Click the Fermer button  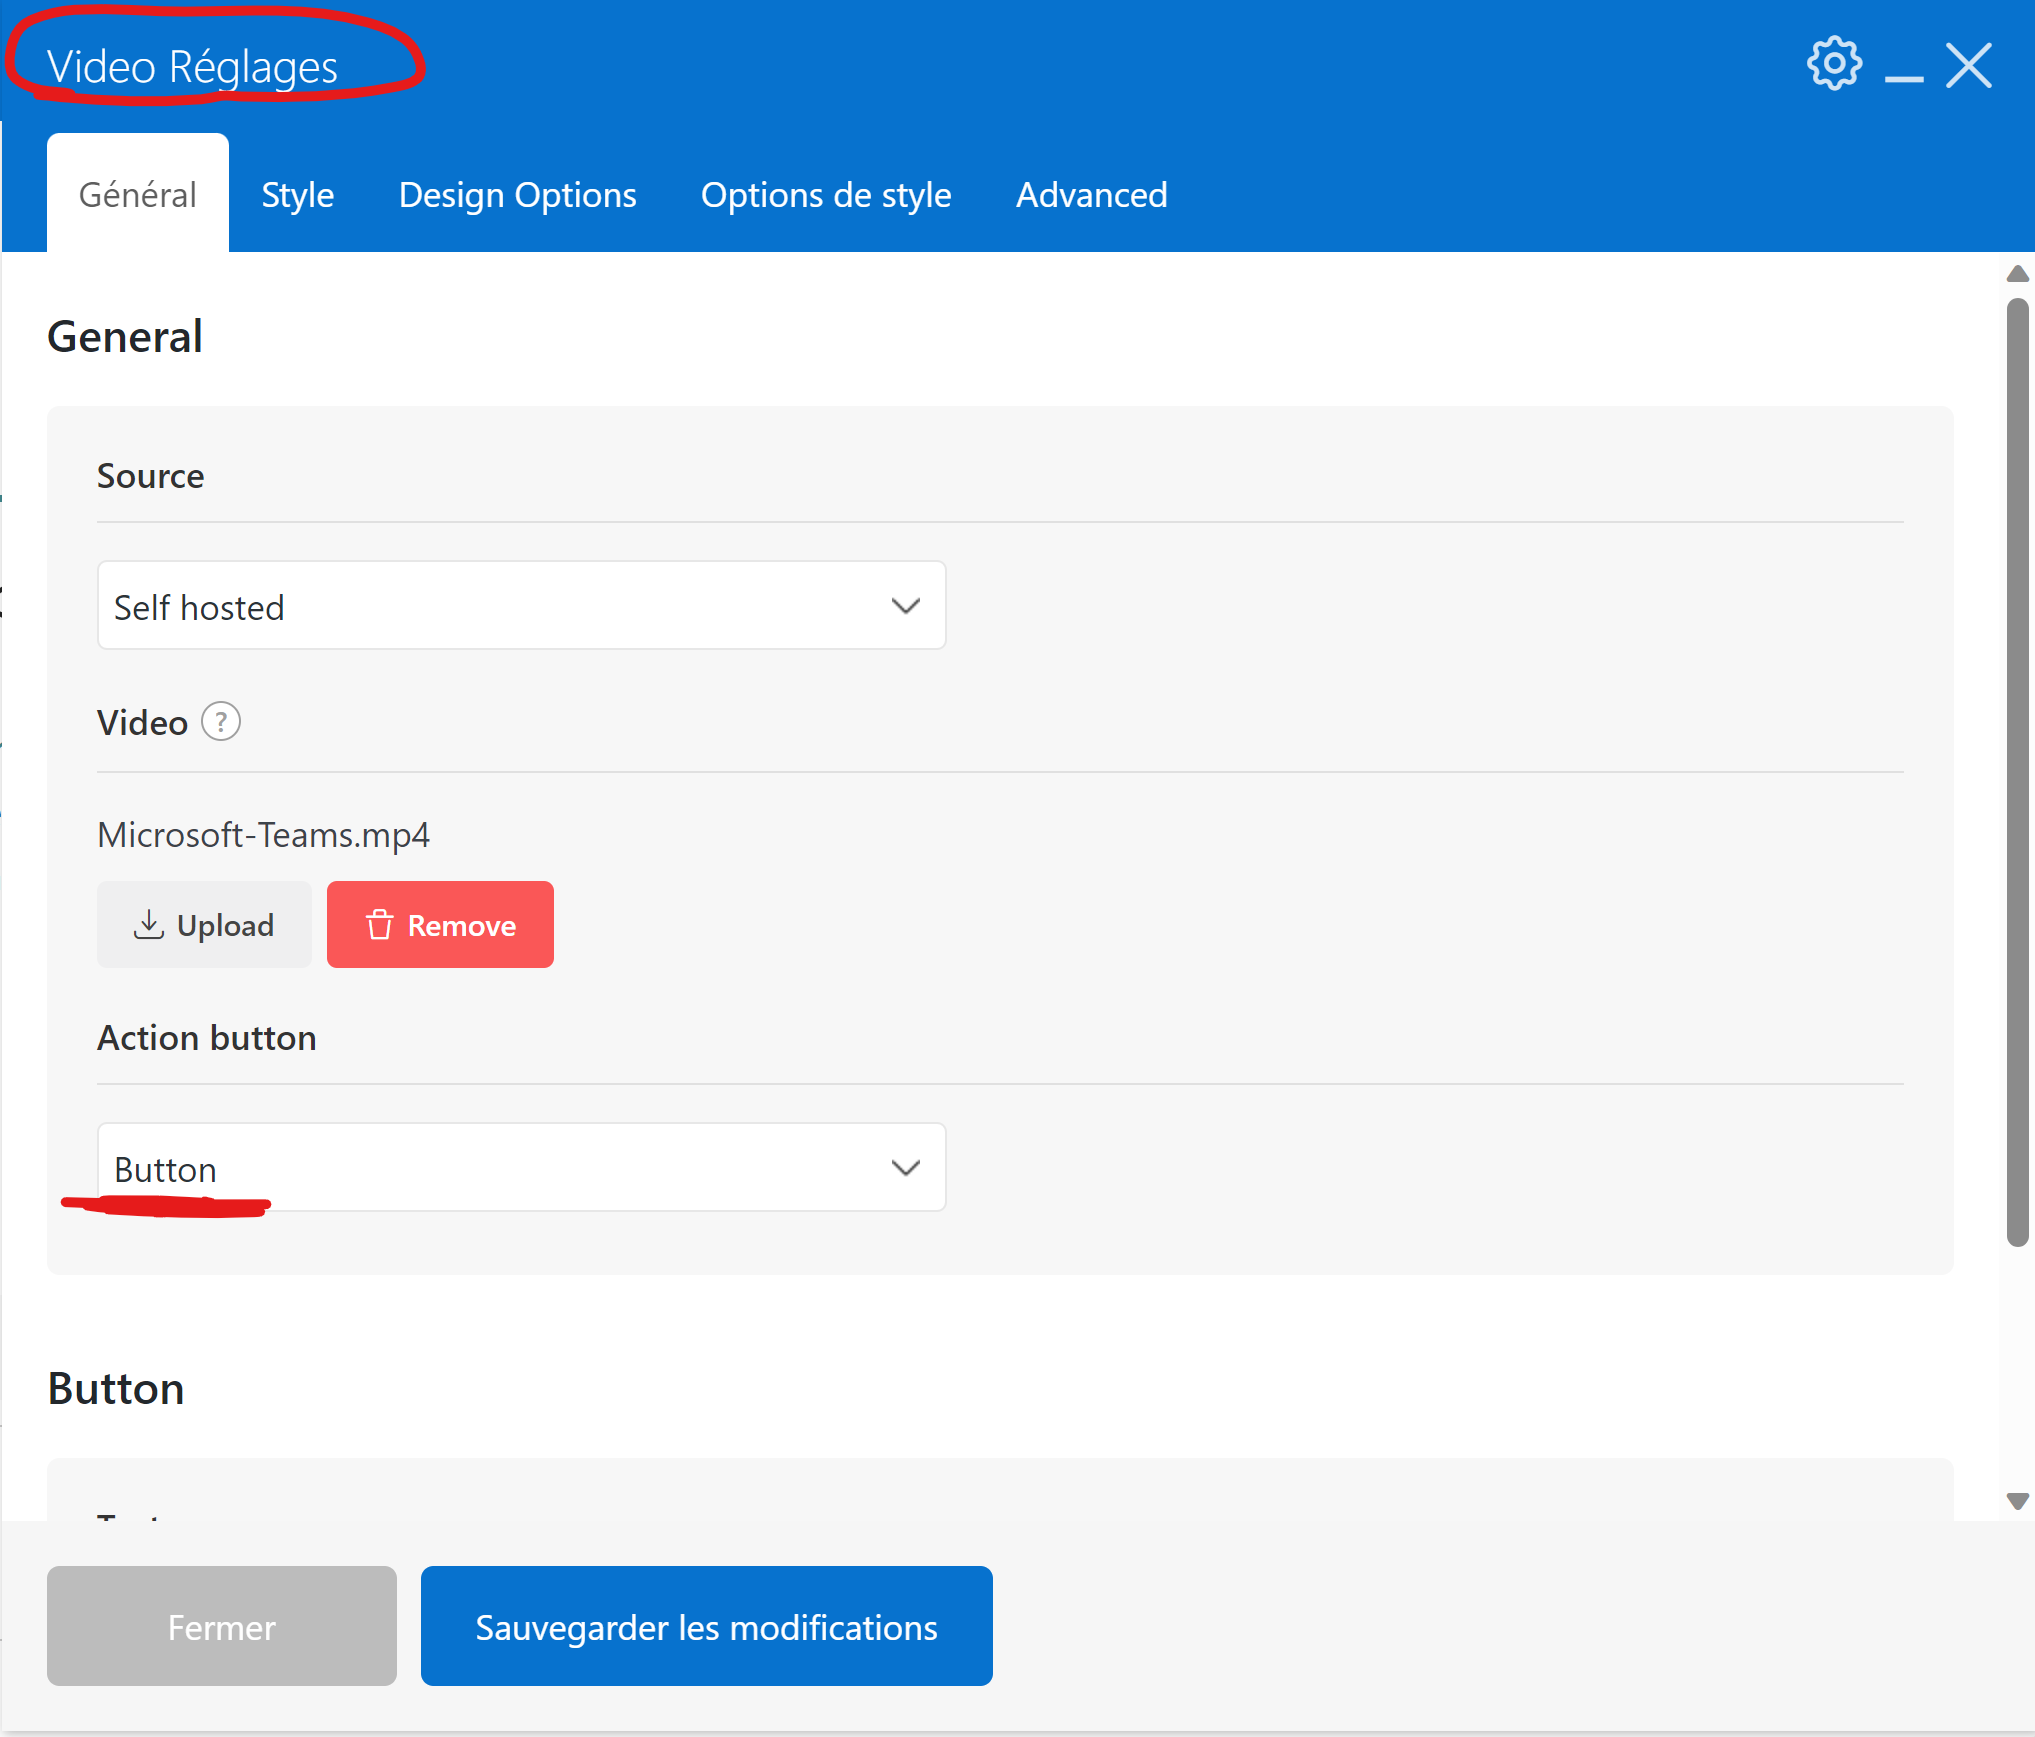[221, 1627]
